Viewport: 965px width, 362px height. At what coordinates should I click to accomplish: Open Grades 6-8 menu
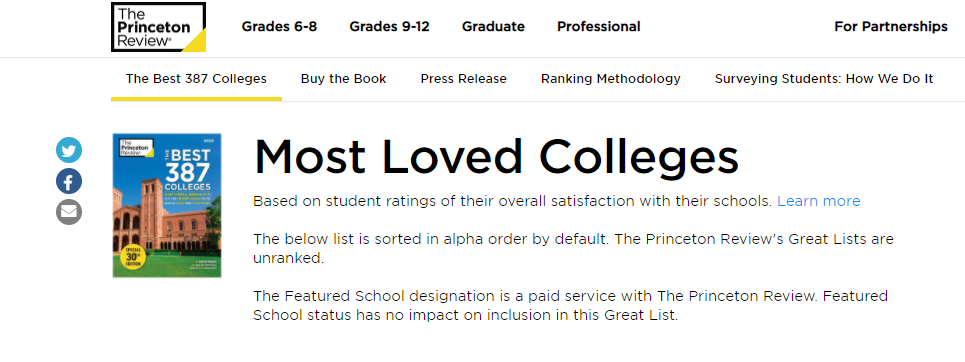point(279,26)
